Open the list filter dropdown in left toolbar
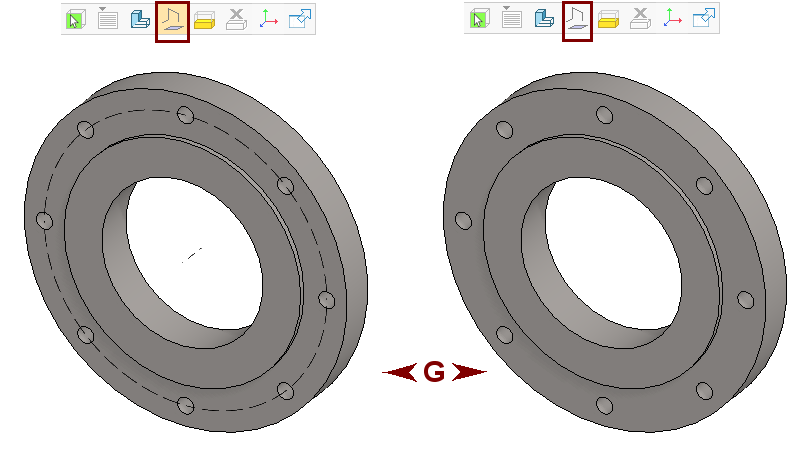The width and height of the screenshot is (802, 450). (x=108, y=19)
